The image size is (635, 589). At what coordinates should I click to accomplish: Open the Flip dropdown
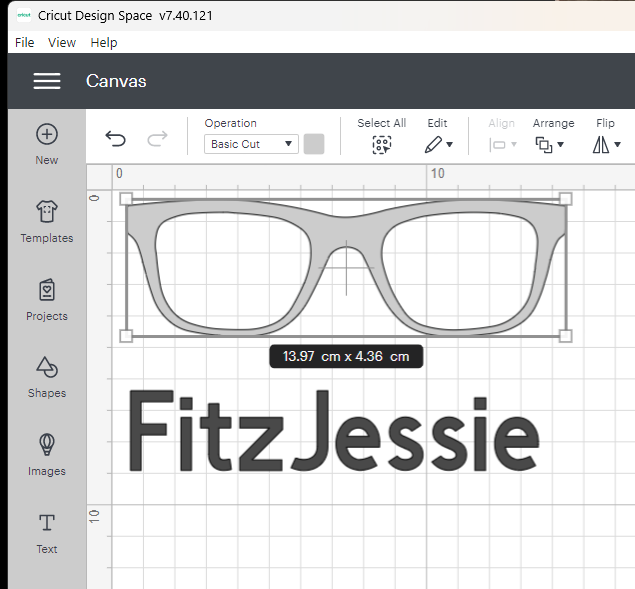pos(606,144)
